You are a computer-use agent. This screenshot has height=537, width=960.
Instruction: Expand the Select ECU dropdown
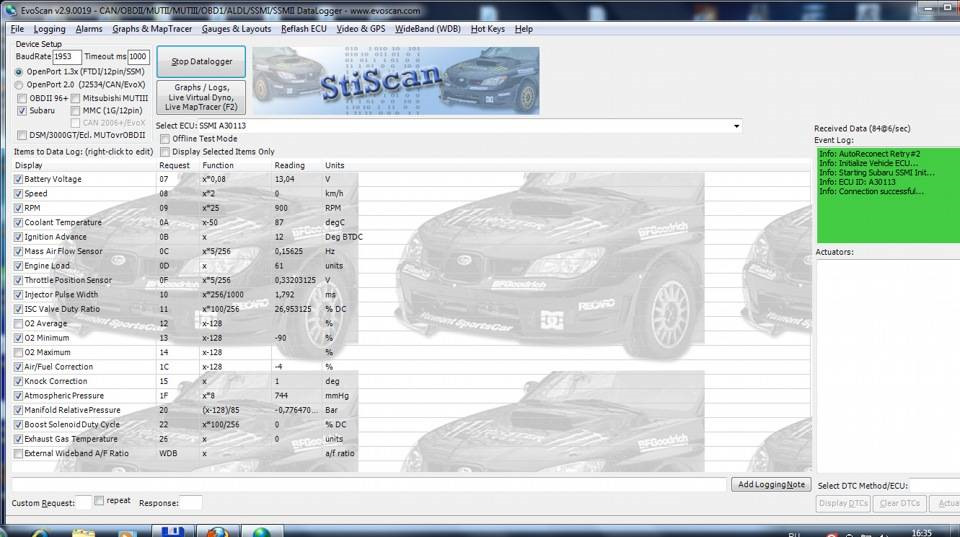[737, 126]
